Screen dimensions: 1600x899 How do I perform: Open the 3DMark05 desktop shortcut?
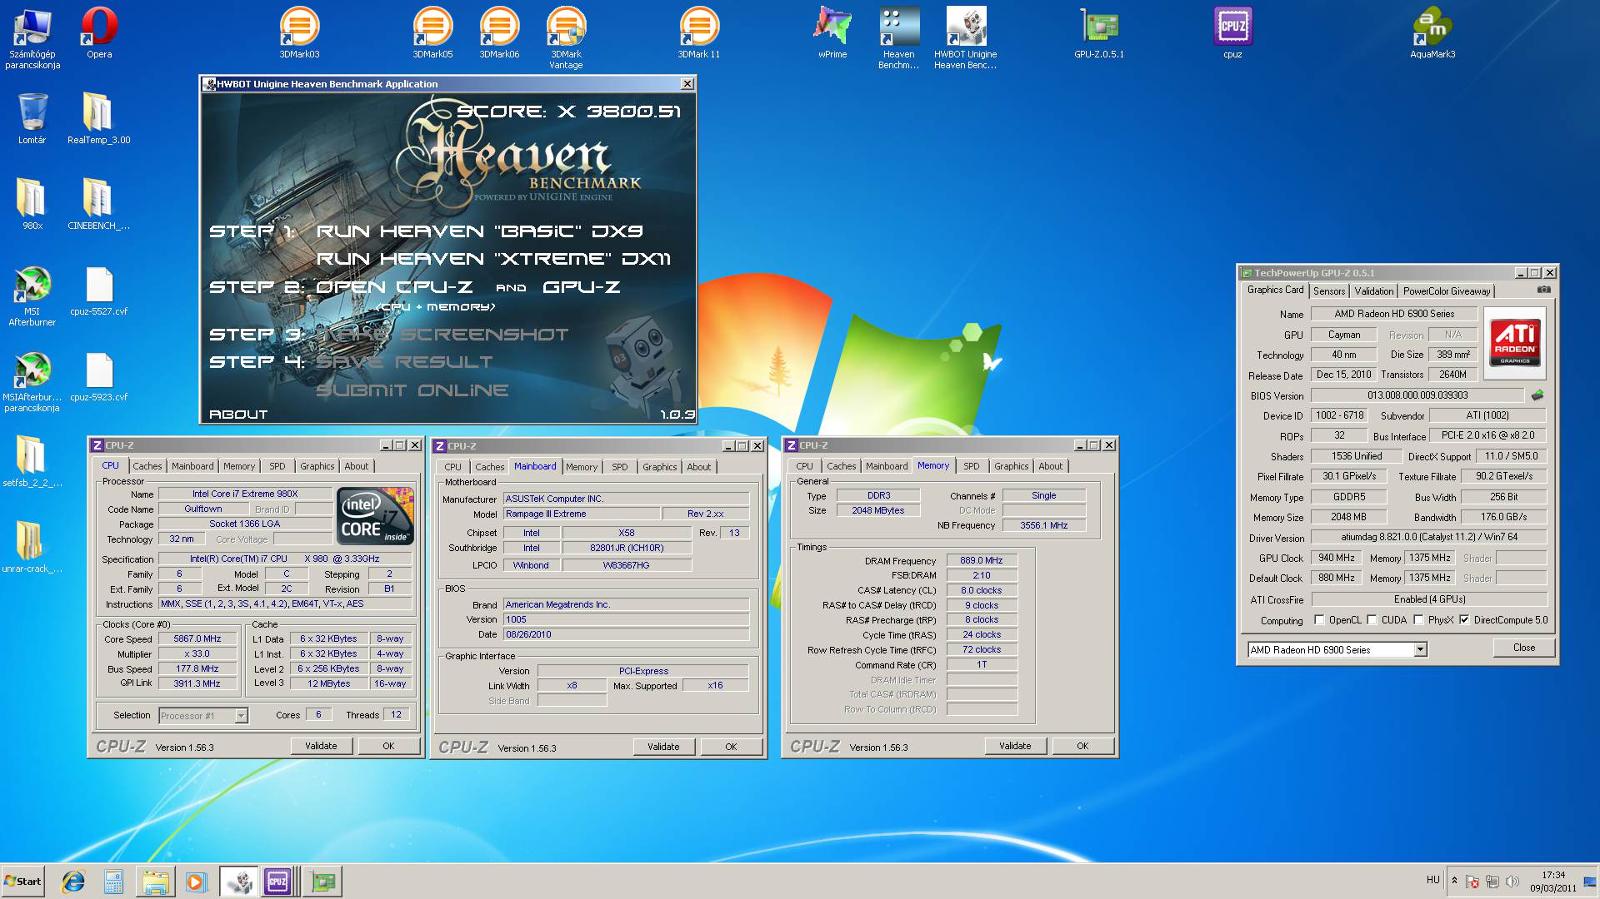click(x=432, y=33)
